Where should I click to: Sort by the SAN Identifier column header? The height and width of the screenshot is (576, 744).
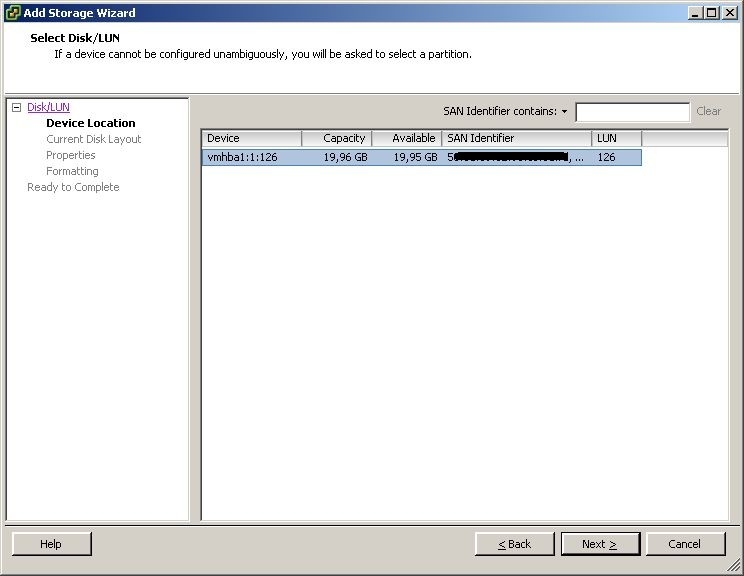point(517,139)
